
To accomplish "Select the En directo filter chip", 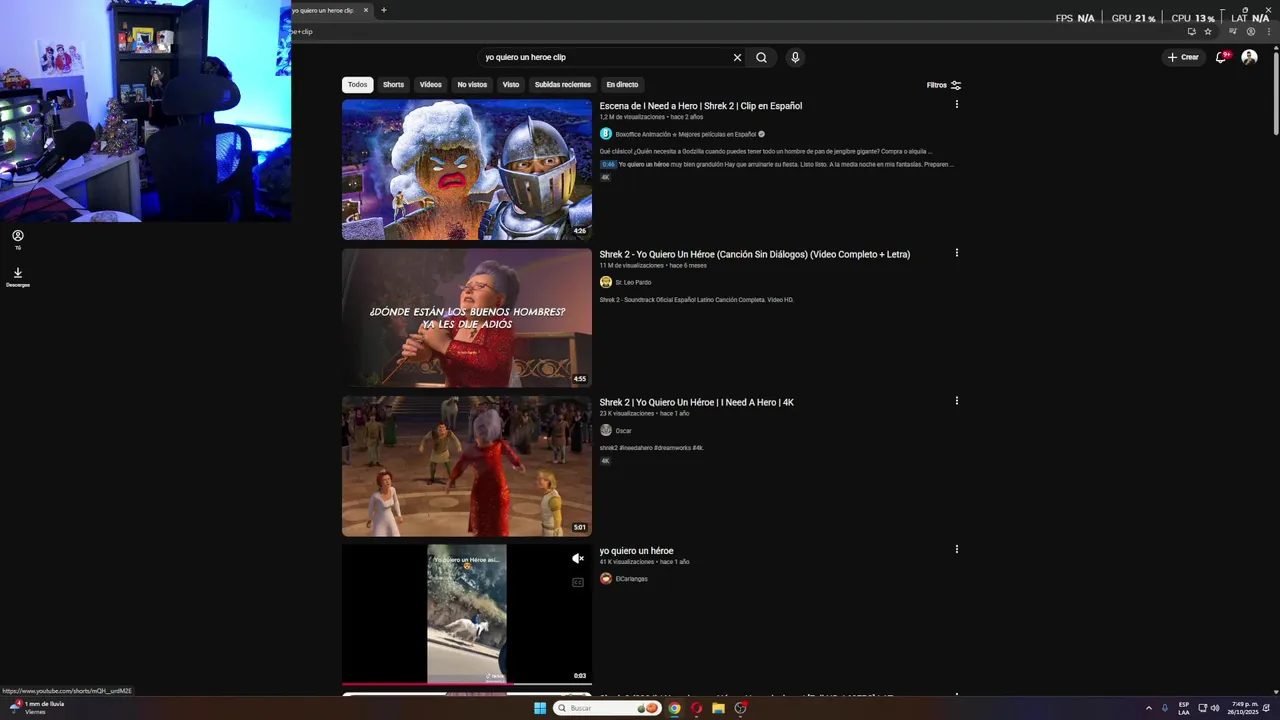I will pyautogui.click(x=622, y=85).
